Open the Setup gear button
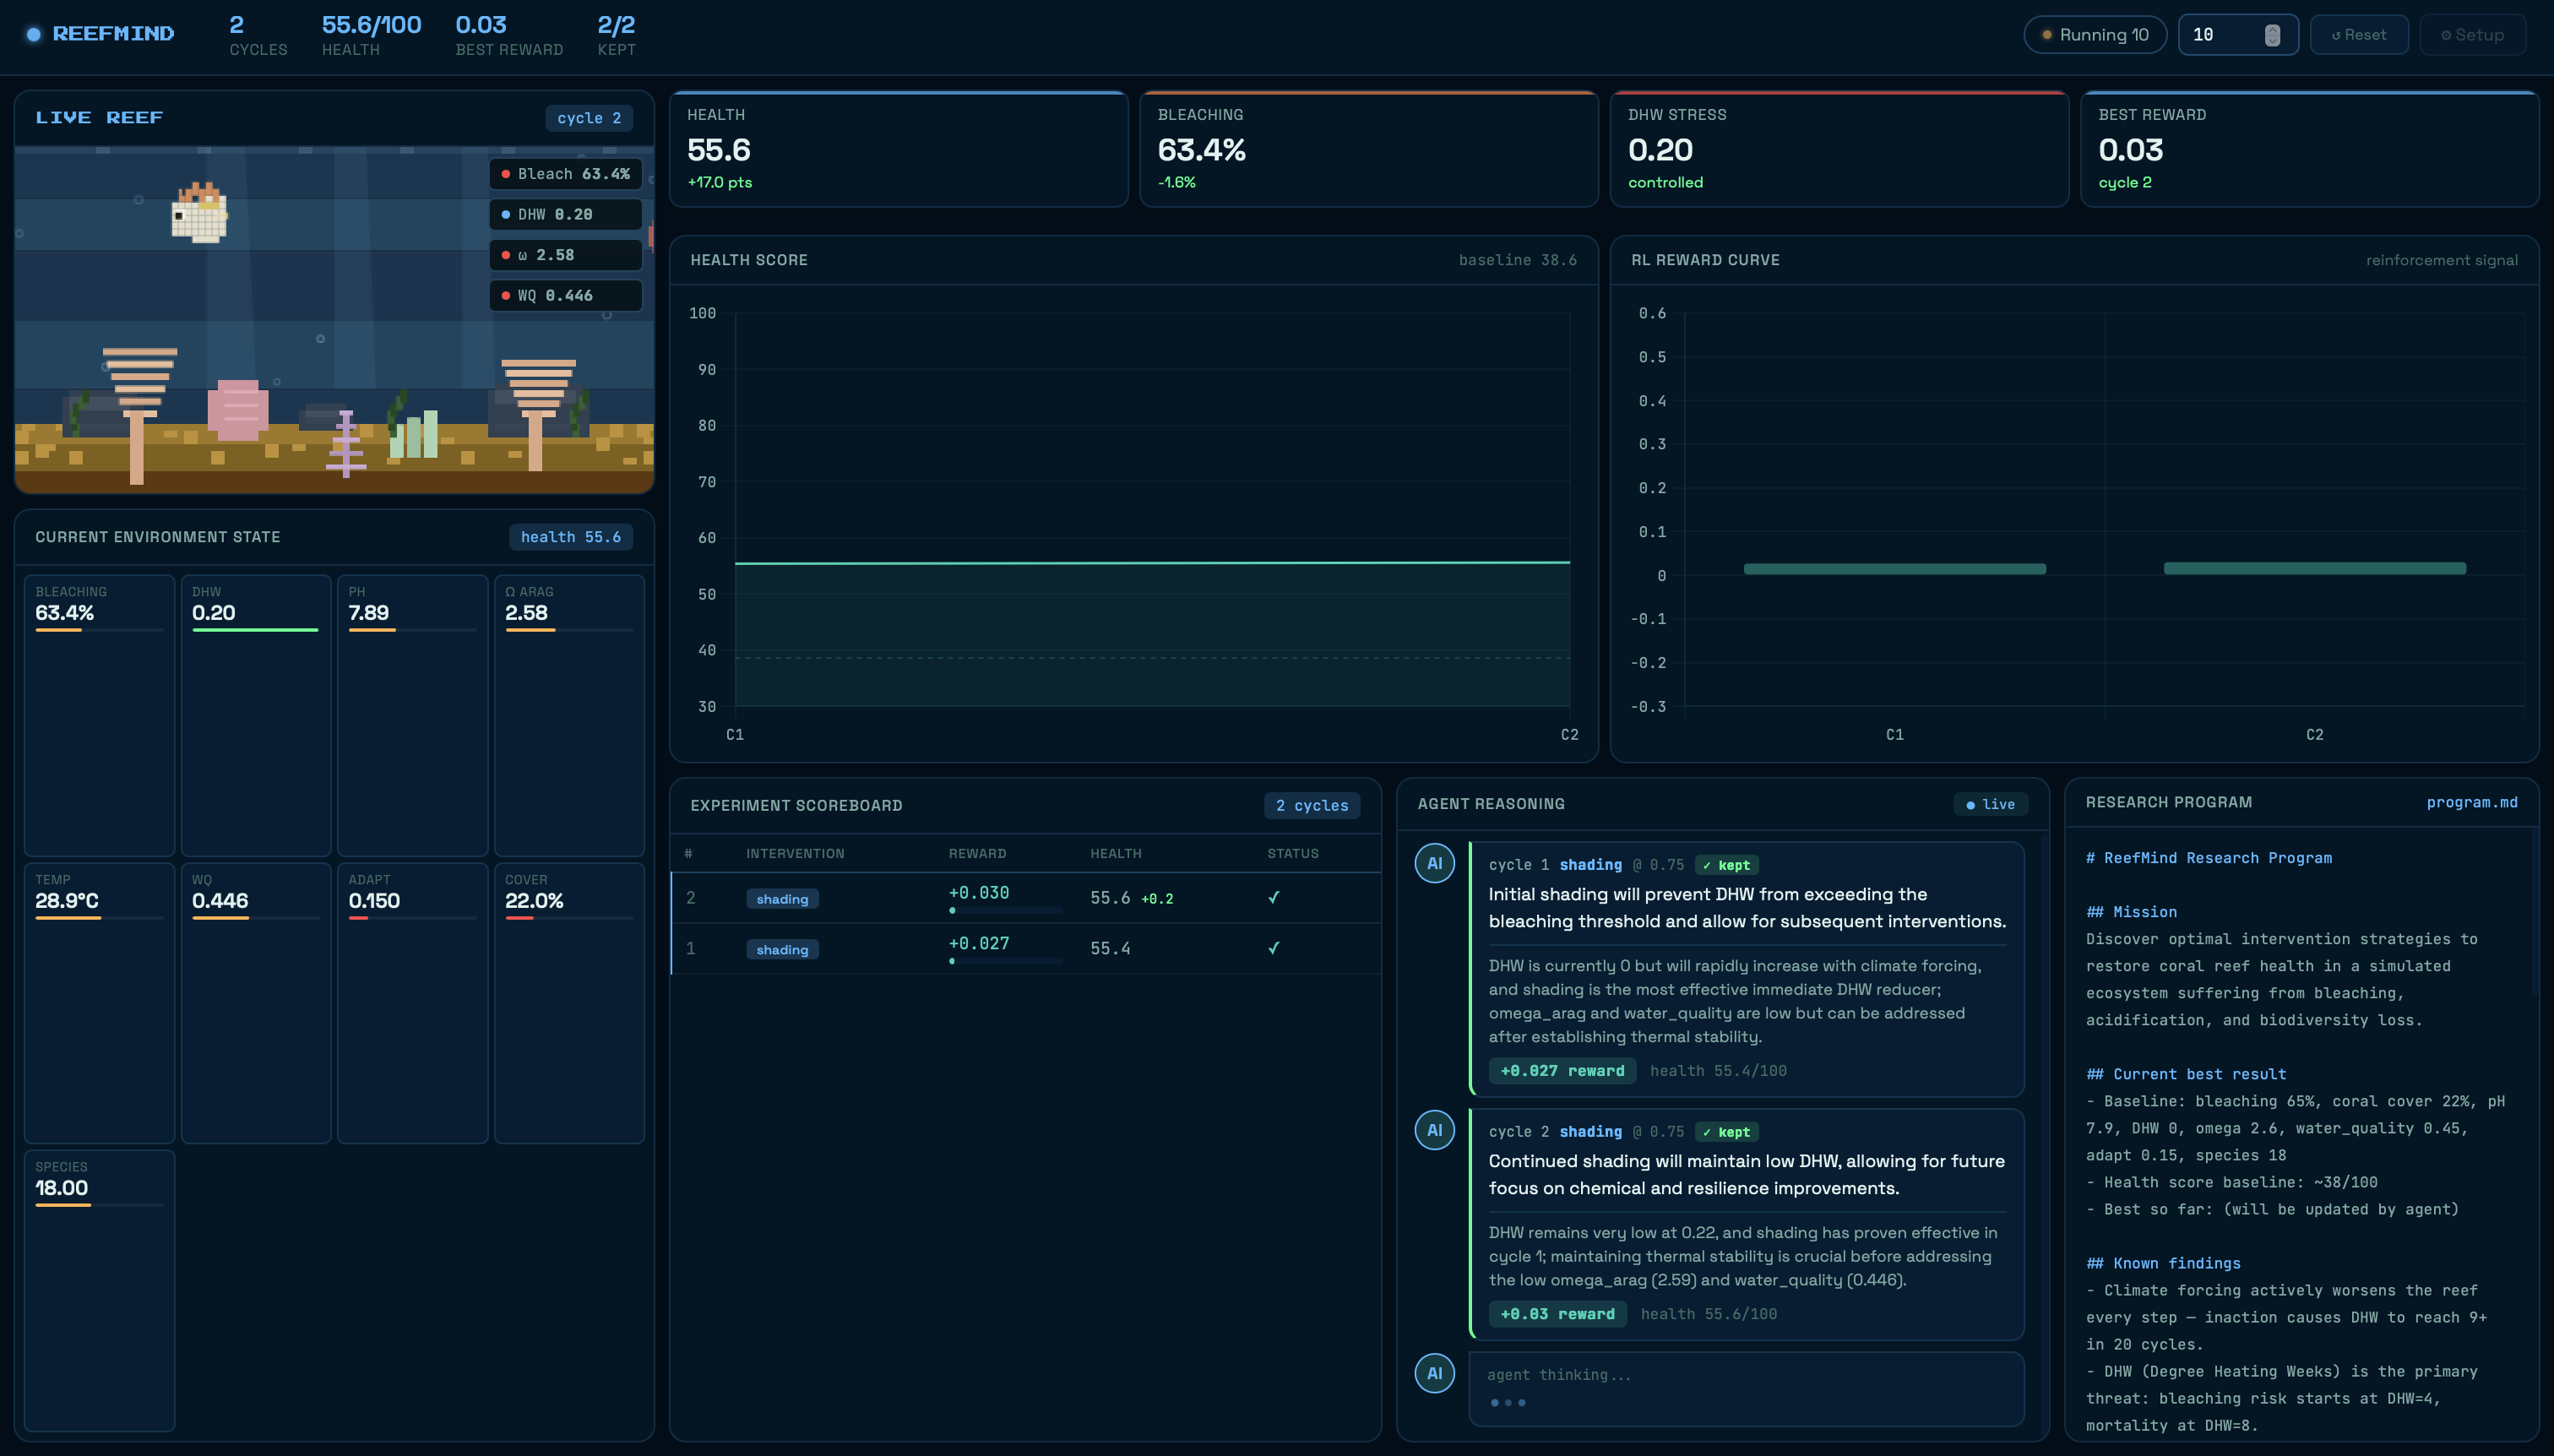The image size is (2554, 1456). click(2472, 35)
